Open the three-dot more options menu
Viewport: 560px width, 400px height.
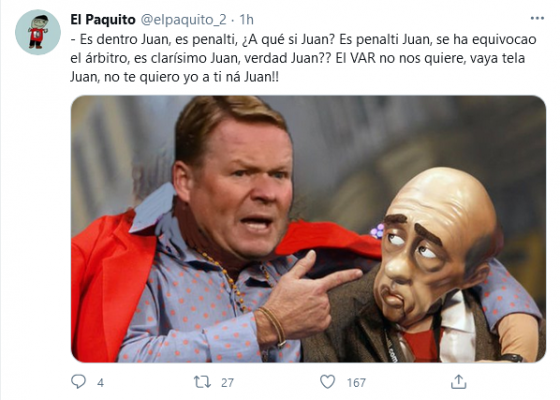coord(537,18)
